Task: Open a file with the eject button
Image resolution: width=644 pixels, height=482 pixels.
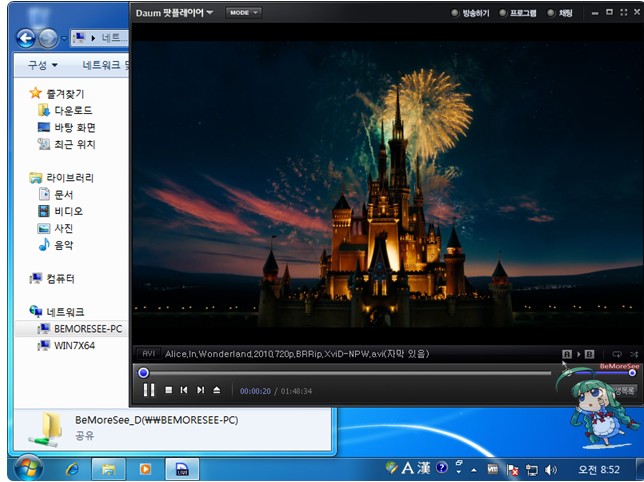Action: click(217, 390)
